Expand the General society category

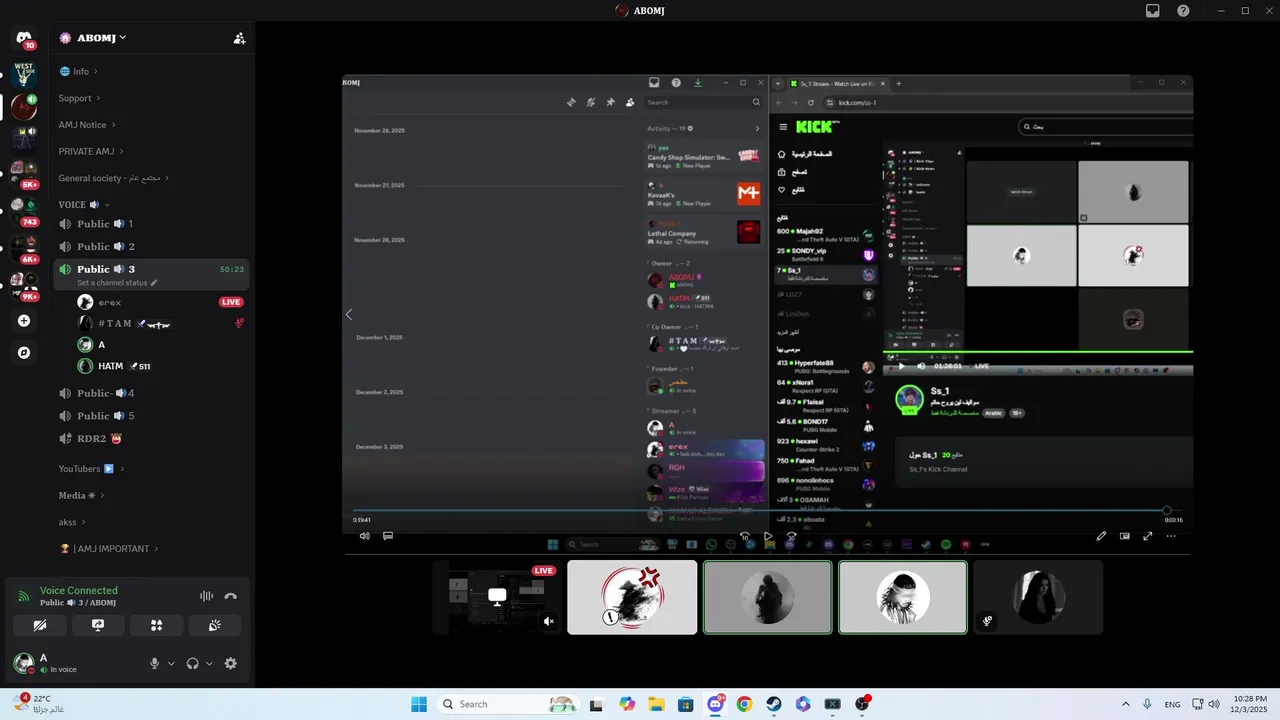pyautogui.click(x=113, y=178)
